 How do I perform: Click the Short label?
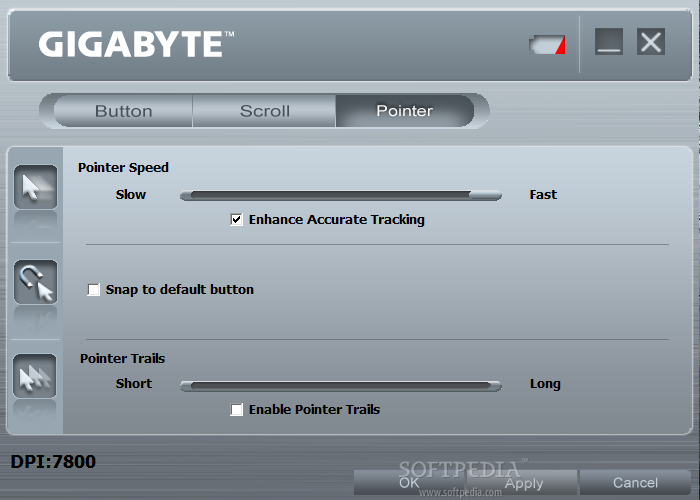pos(134,383)
